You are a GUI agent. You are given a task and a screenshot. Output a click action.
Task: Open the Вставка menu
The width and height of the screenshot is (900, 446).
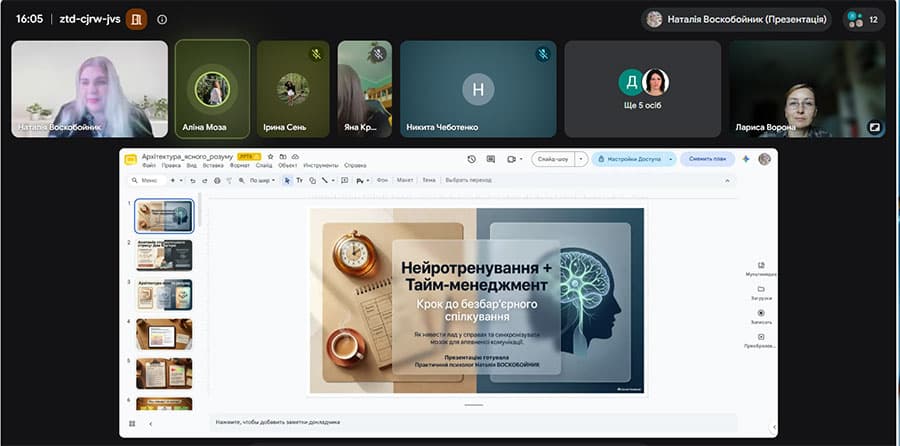(213, 165)
